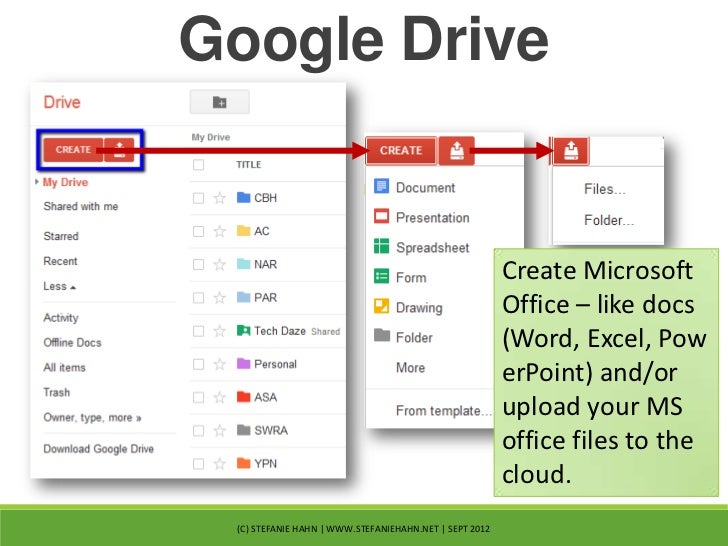Image resolution: width=728 pixels, height=546 pixels.
Task: Collapse the sidebar with Less
Action: coord(59,286)
